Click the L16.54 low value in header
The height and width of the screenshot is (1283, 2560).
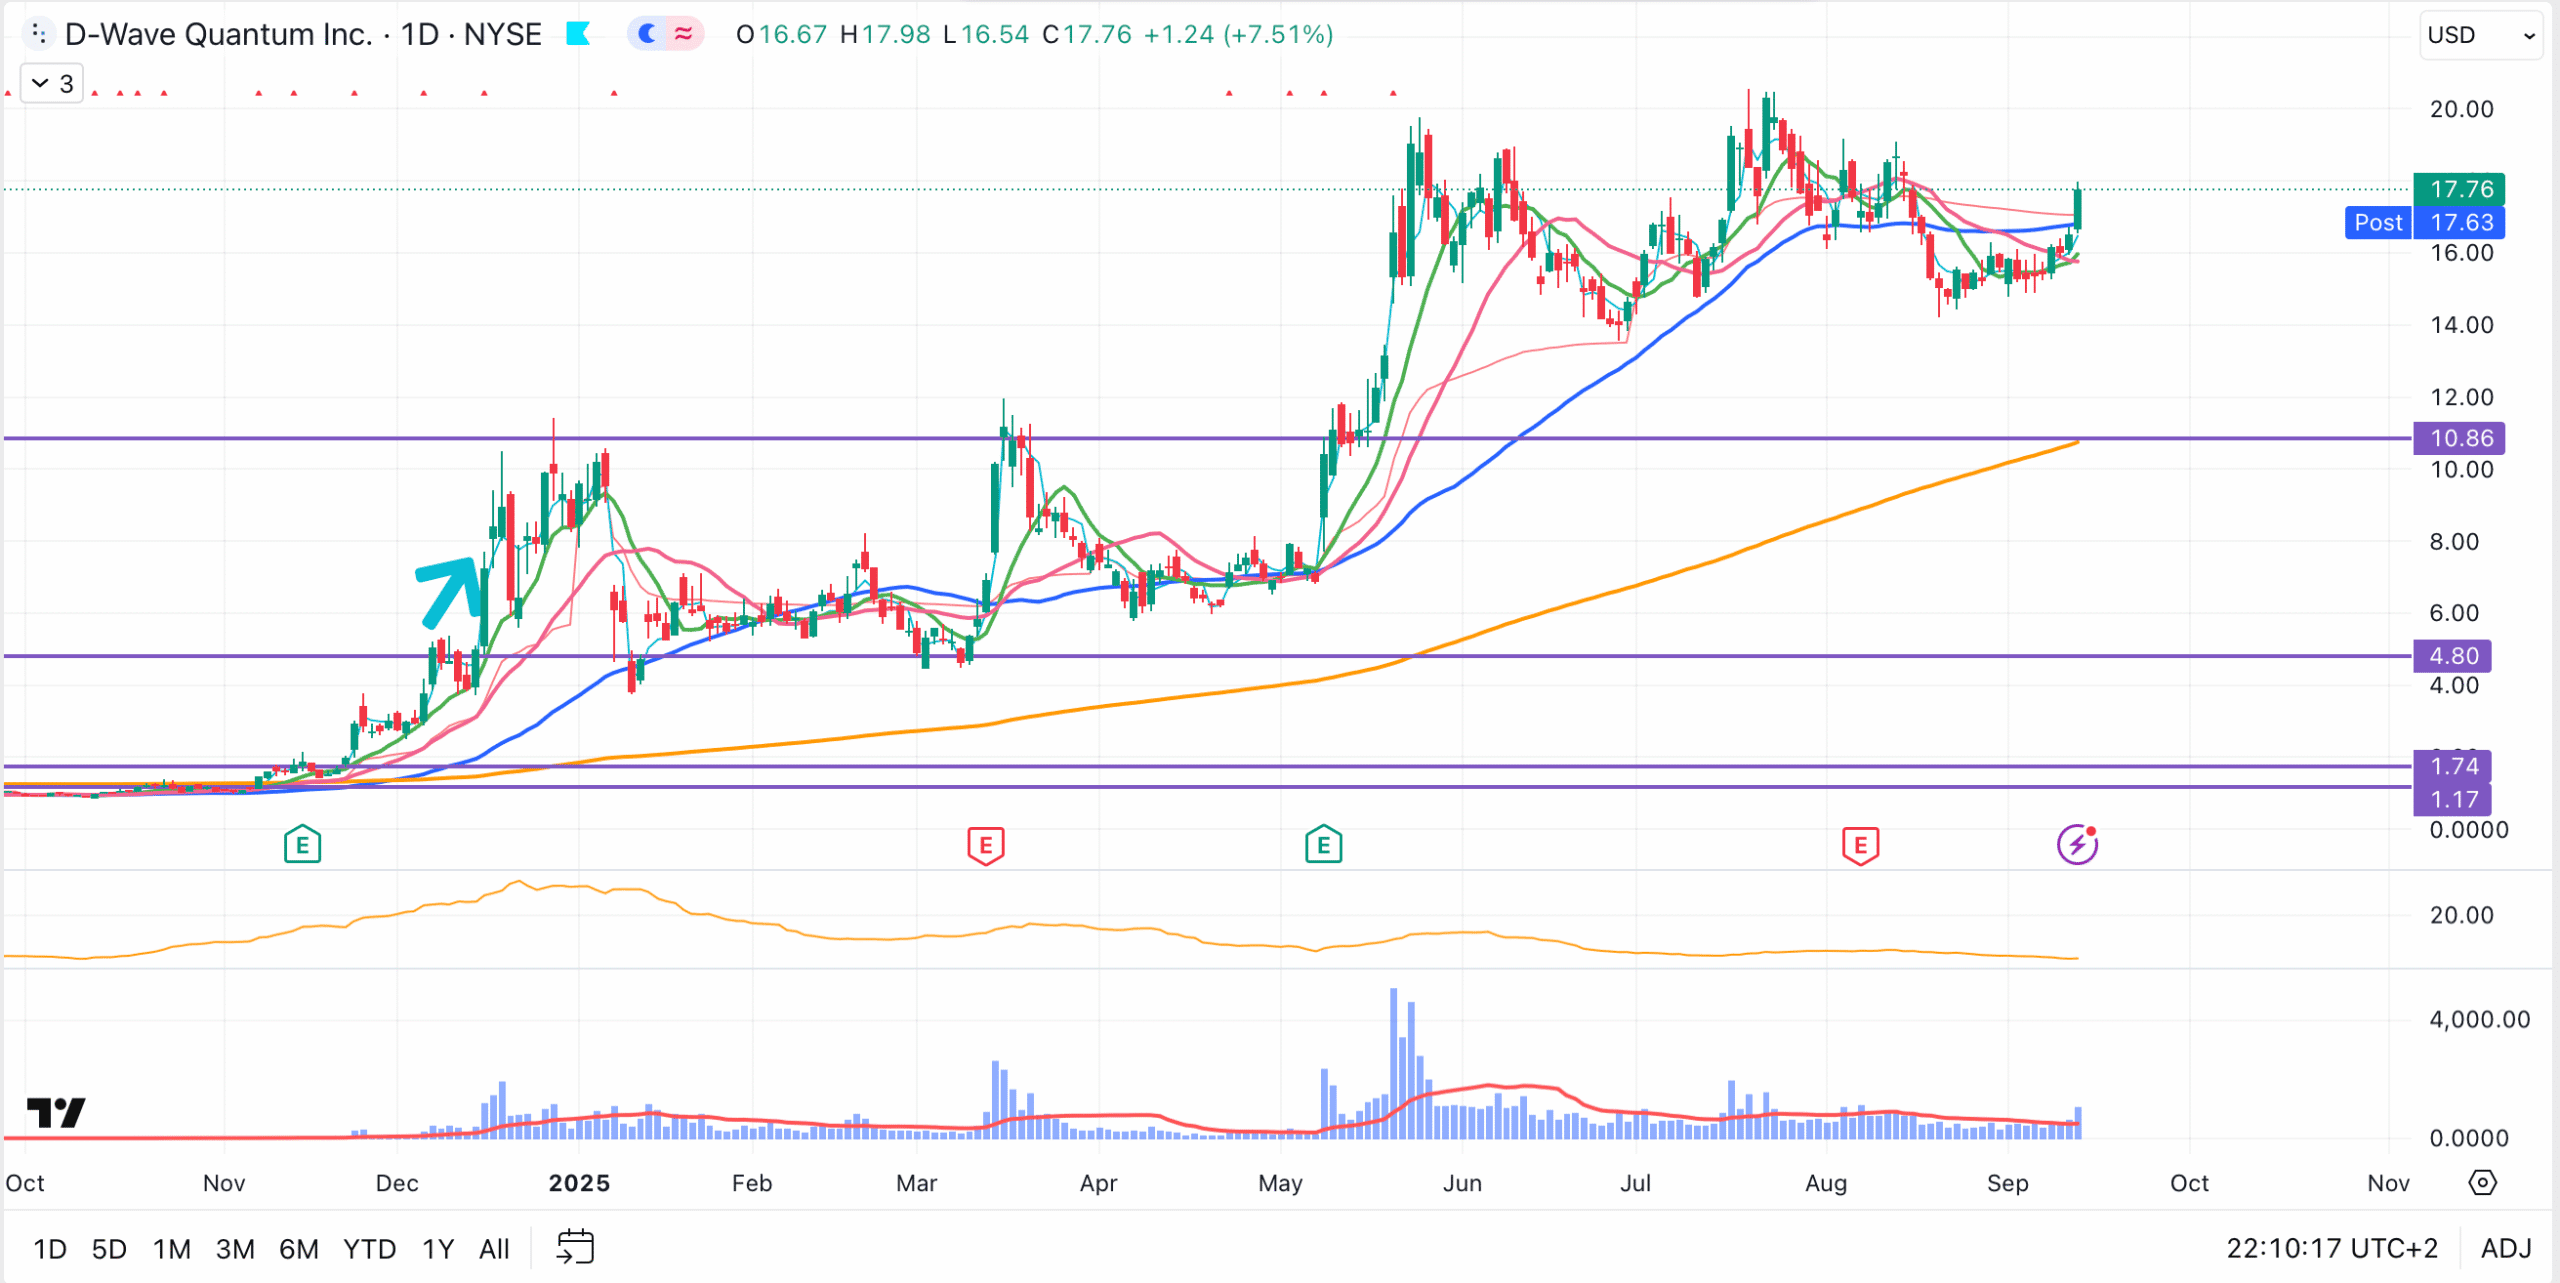pos(986,35)
